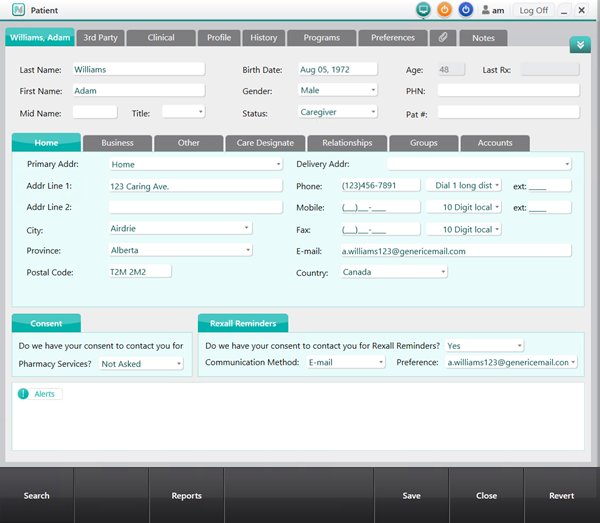Click the Alerts info icon
Screen dimensions: 600x523
[x=23, y=394]
